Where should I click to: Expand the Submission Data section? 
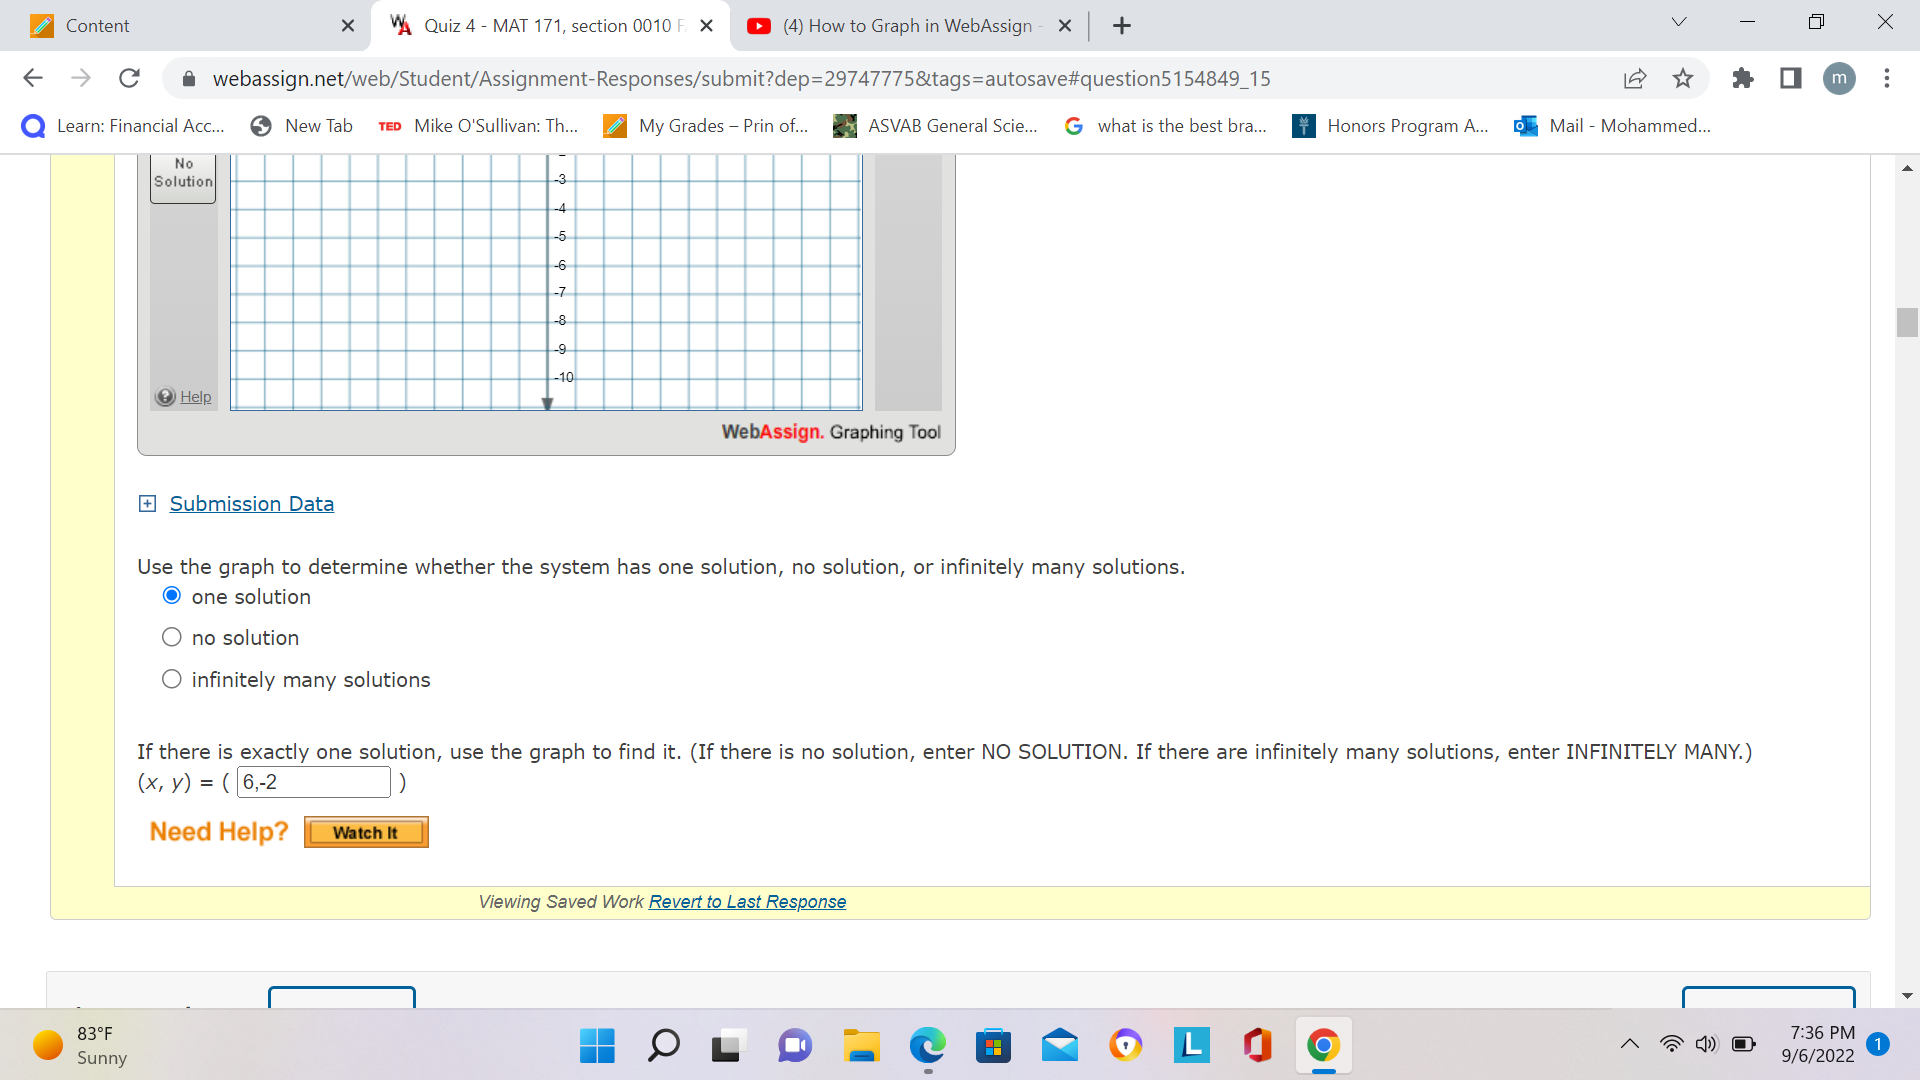[x=147, y=503]
